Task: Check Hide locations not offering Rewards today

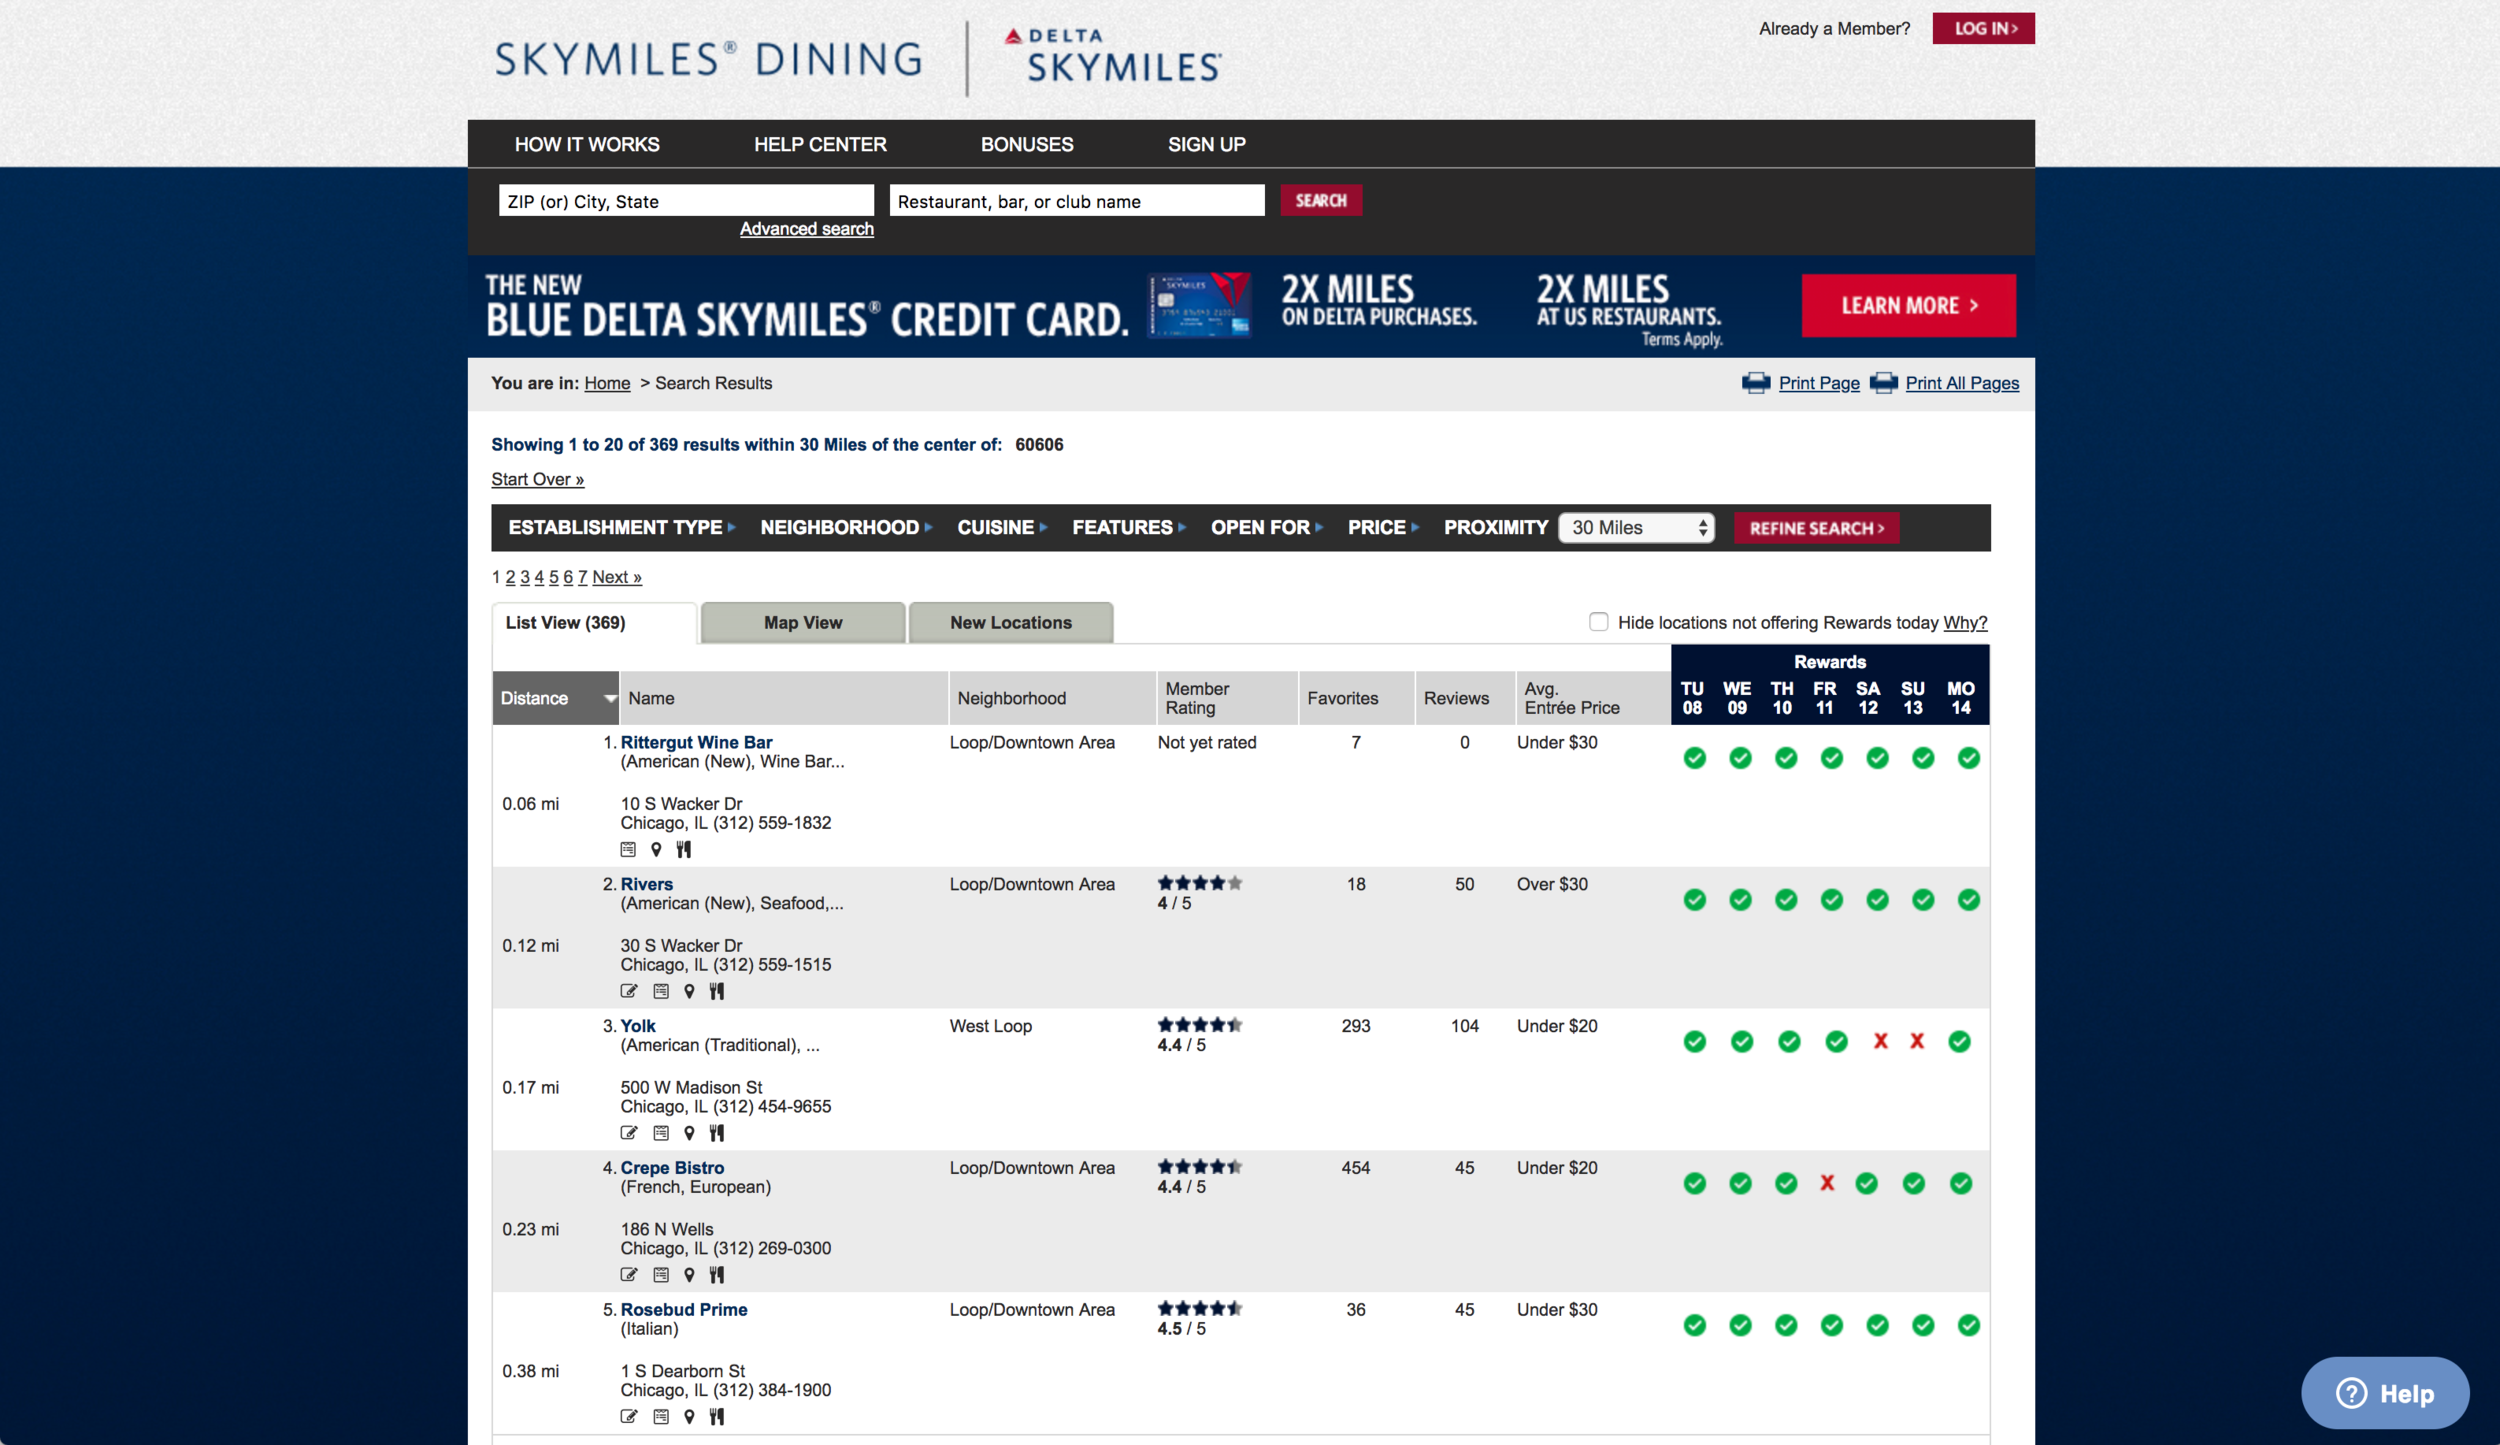Action: [x=1598, y=622]
